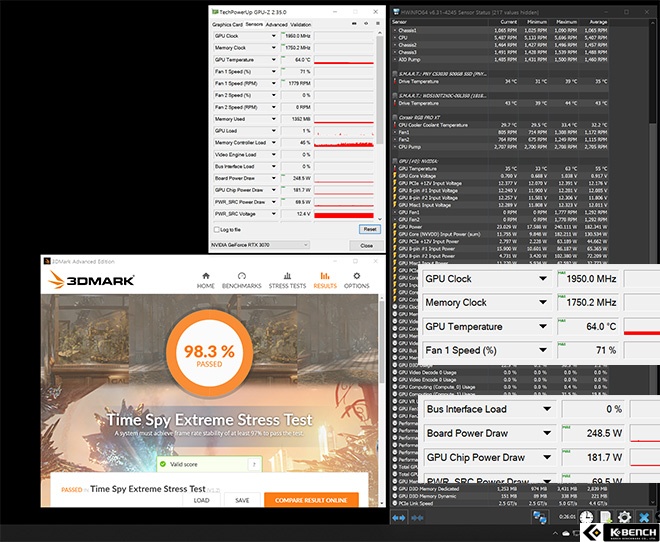Click the GPU-Z sensors vertical scrollbar

(380, 90)
